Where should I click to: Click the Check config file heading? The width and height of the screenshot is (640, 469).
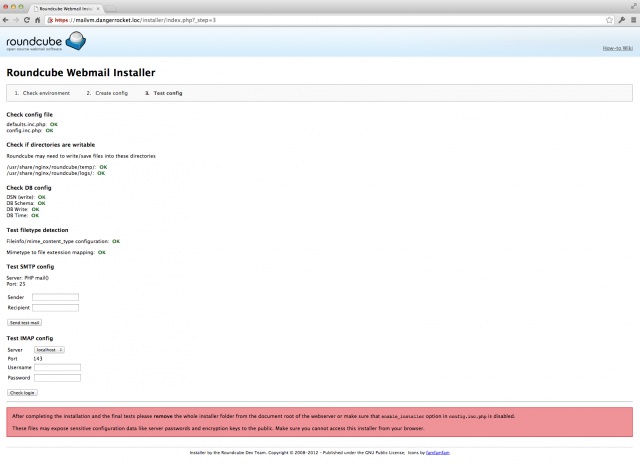coord(29,115)
